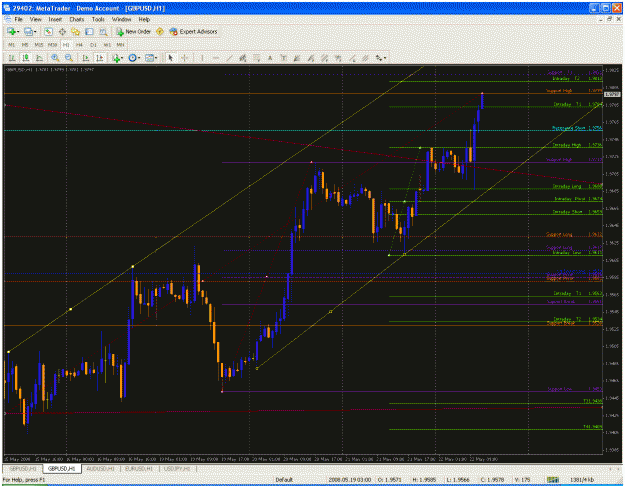The image size is (625, 486).
Task: Select the text 'A' drawing tool
Action: click(x=270, y=58)
